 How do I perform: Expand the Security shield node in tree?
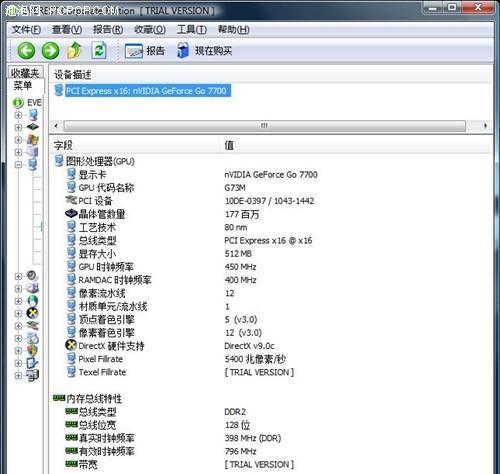coord(18,351)
